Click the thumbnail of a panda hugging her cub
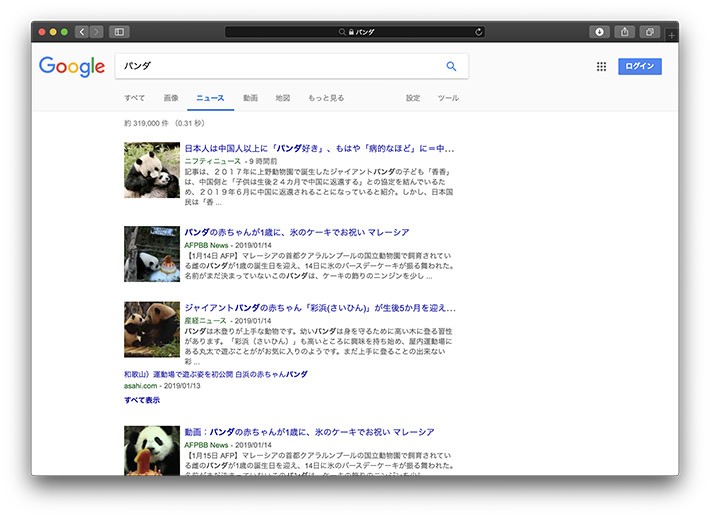 [x=152, y=170]
